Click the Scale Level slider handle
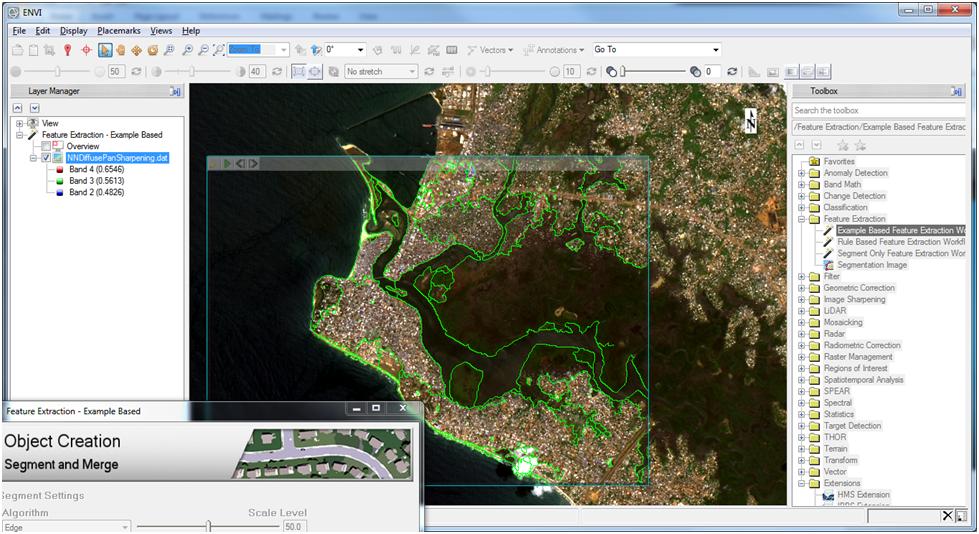979x534 pixels. click(x=208, y=525)
